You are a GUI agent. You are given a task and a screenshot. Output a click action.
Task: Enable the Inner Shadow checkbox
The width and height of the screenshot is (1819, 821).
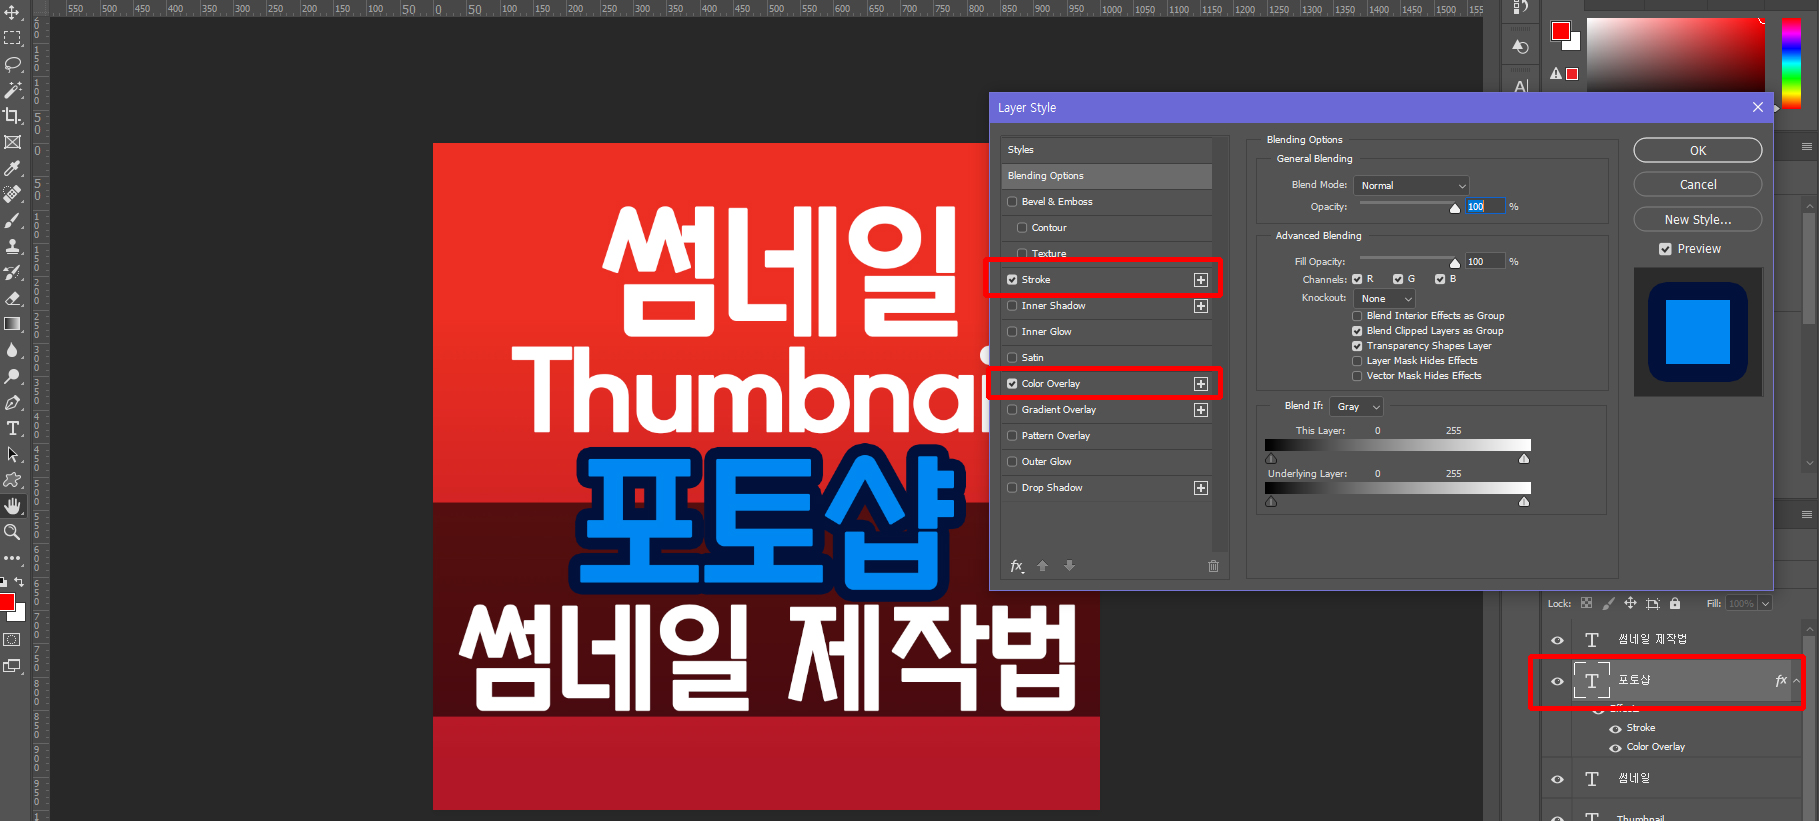1012,306
